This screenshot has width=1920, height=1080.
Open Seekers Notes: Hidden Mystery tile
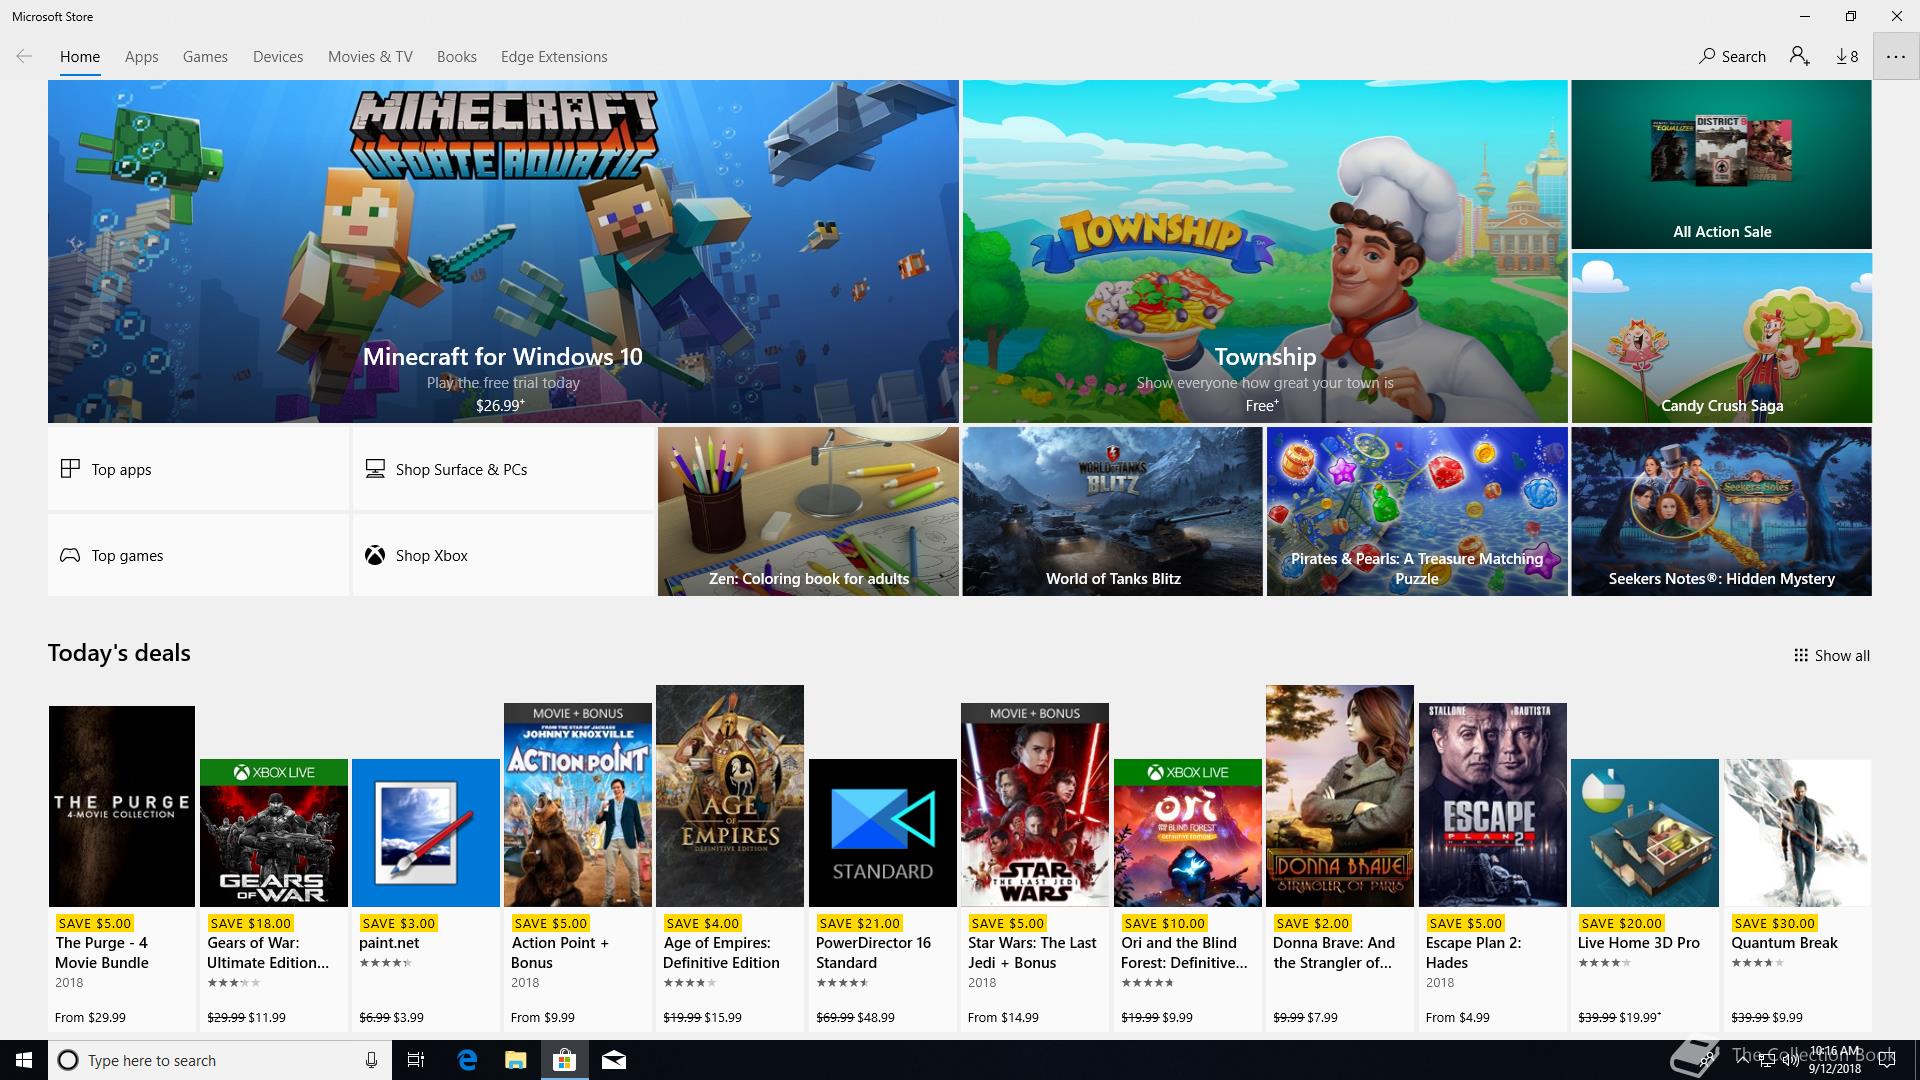pyautogui.click(x=1721, y=512)
